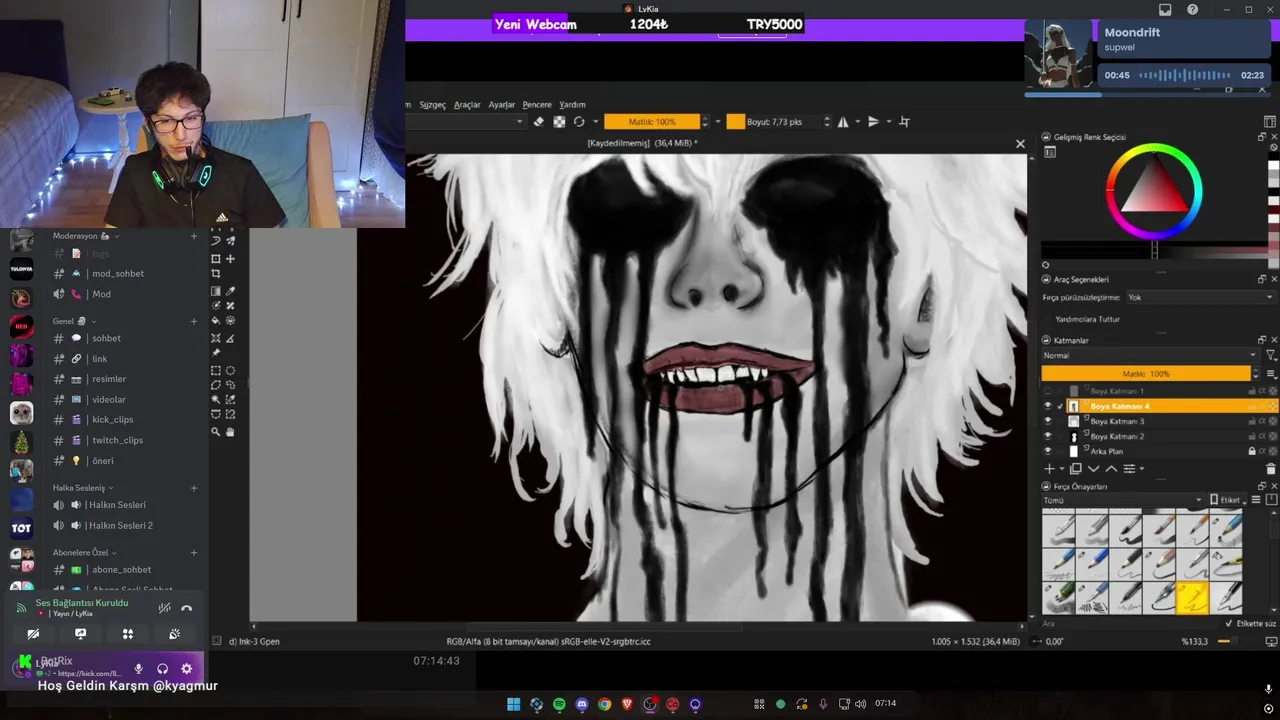Open the Fırça pürüzsüzleştirme Yok dropdown
The image size is (1280, 720).
[x=1200, y=297]
